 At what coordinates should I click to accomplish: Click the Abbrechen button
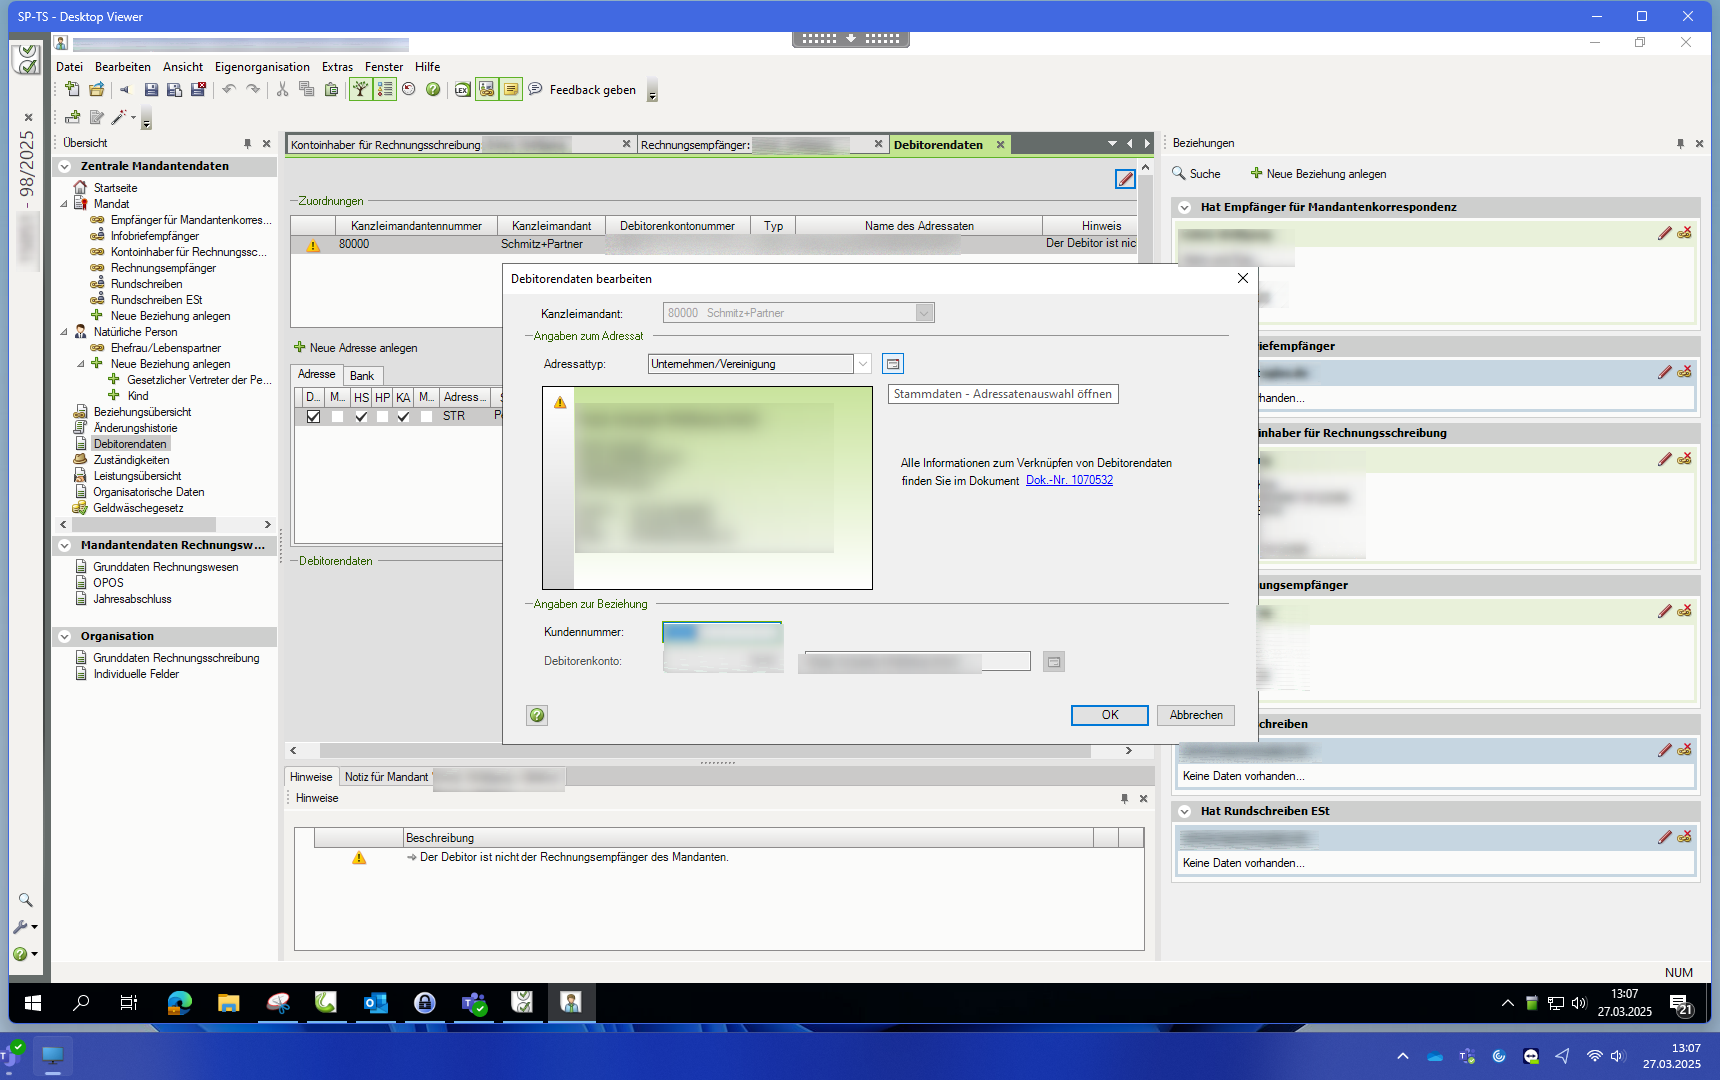coord(1196,715)
